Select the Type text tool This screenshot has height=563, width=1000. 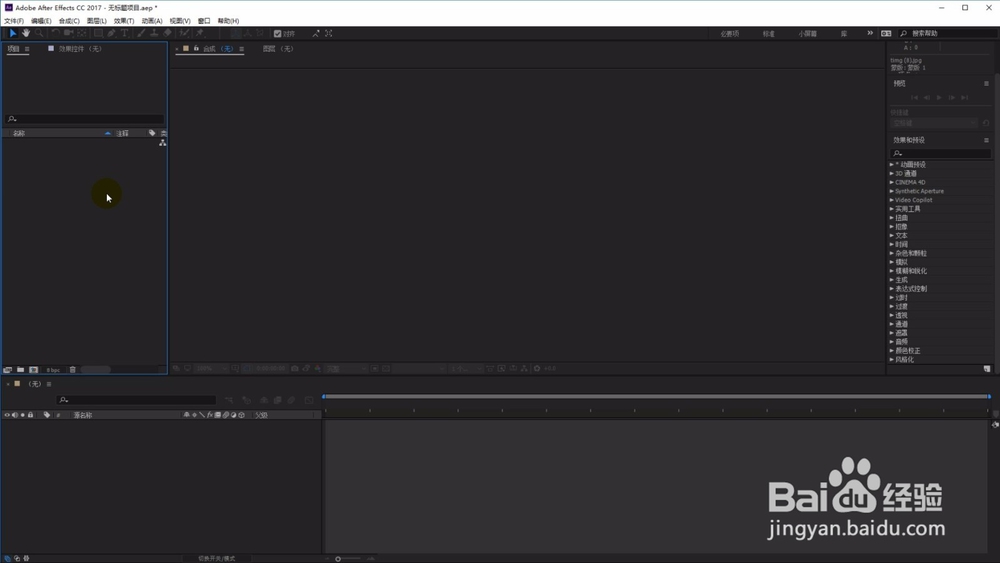coord(124,33)
